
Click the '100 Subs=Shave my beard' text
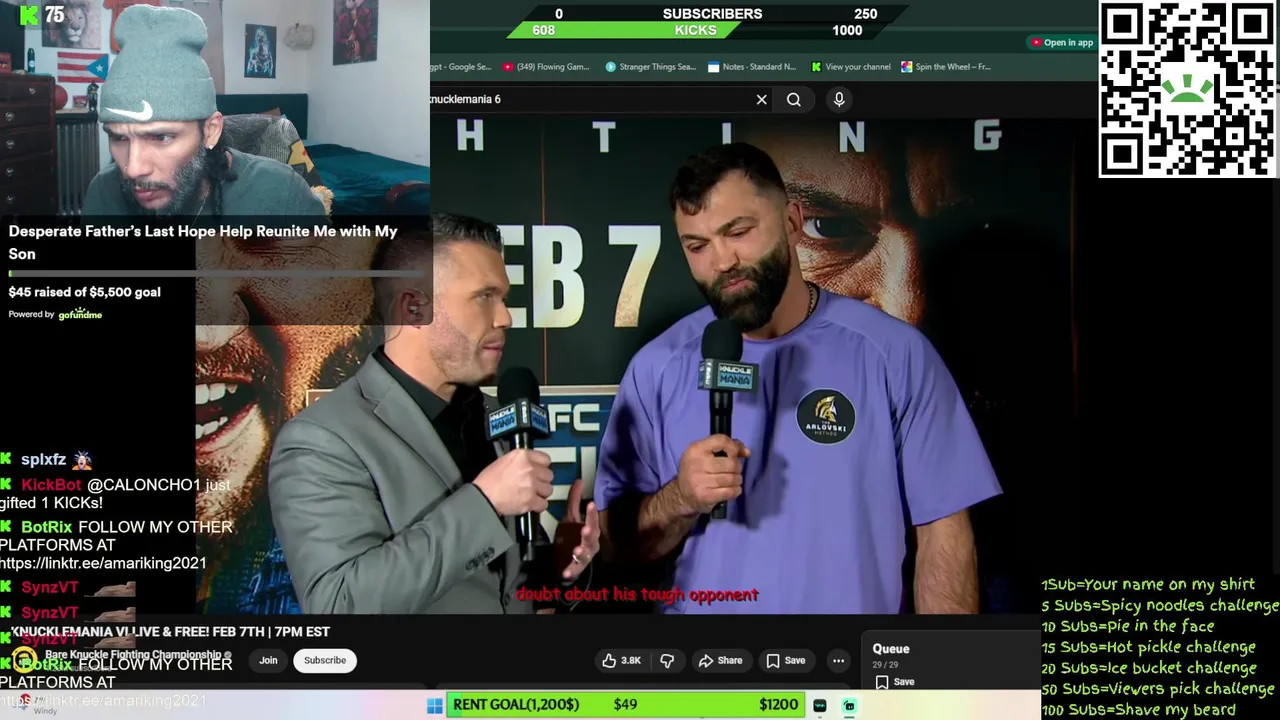click(x=1139, y=710)
